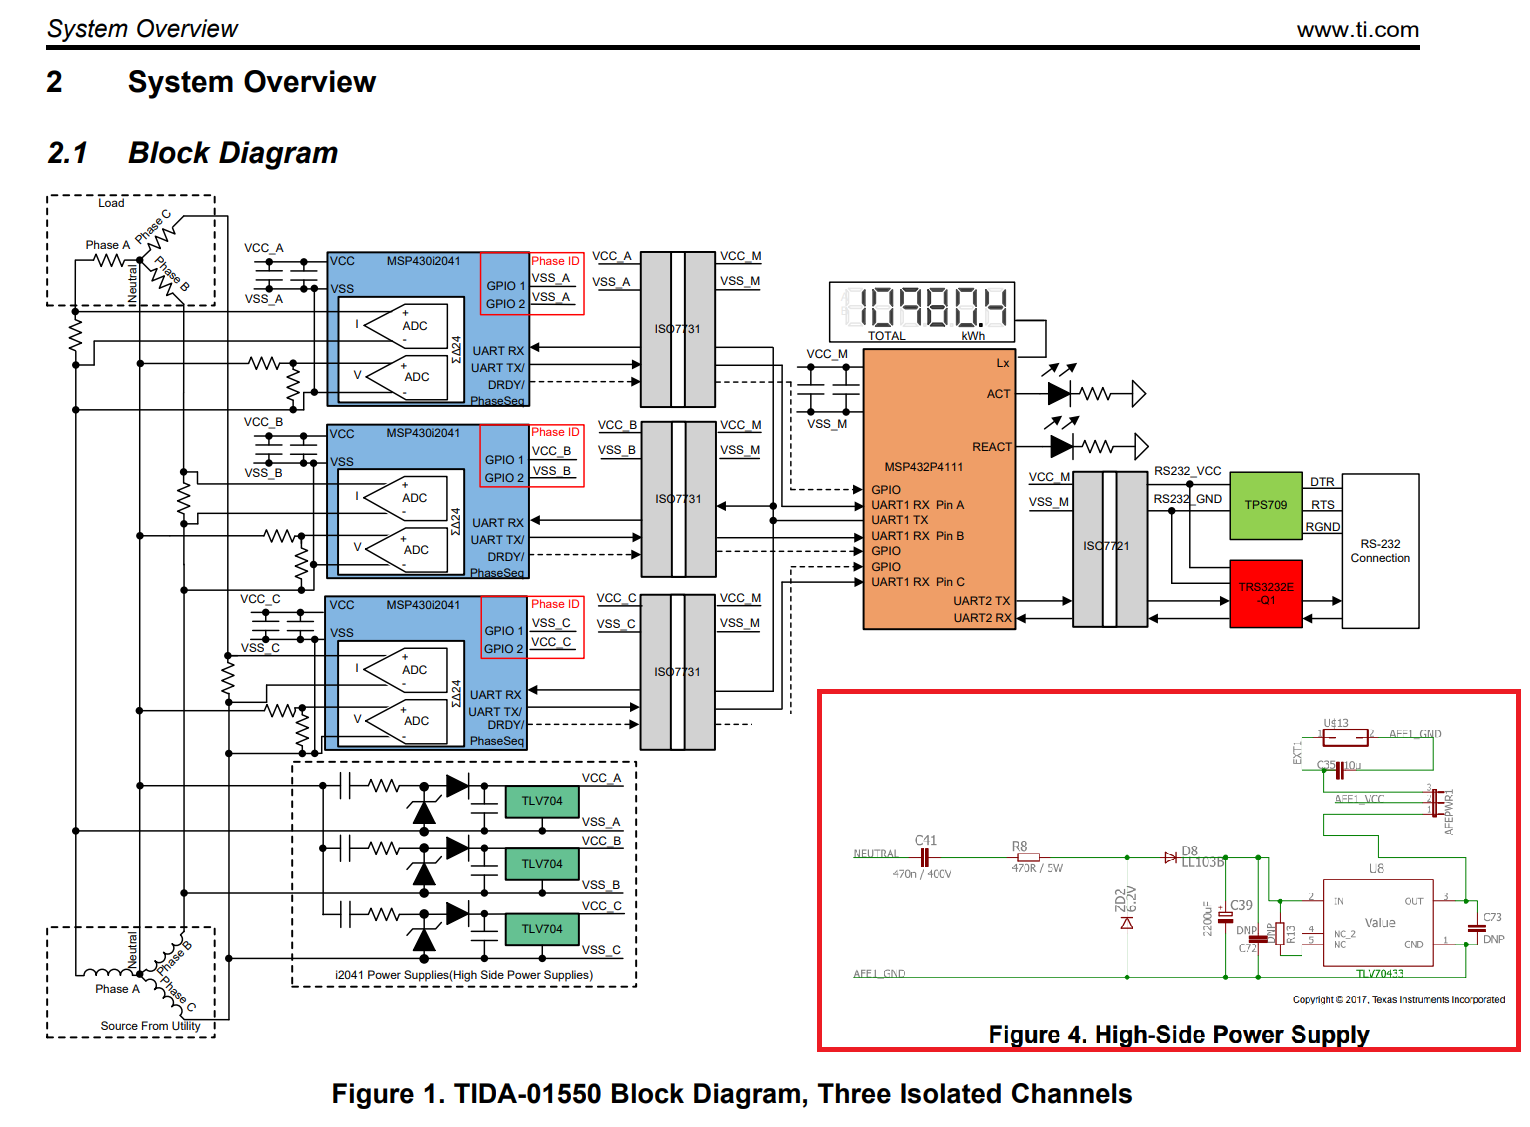Image resolution: width=1530 pixels, height=1127 pixels.
Task: Click the U8 regulator box in the schematic
Action: click(x=1379, y=922)
